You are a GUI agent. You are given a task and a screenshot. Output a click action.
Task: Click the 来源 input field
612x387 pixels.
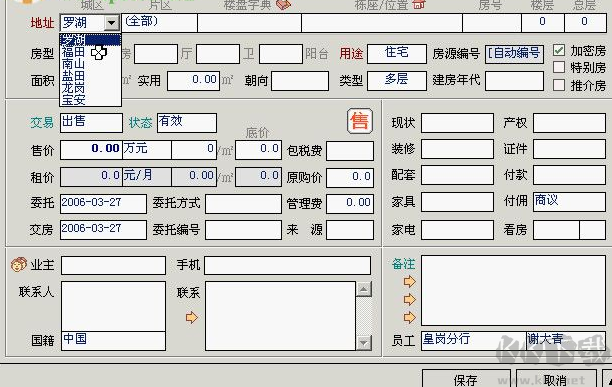pos(350,230)
